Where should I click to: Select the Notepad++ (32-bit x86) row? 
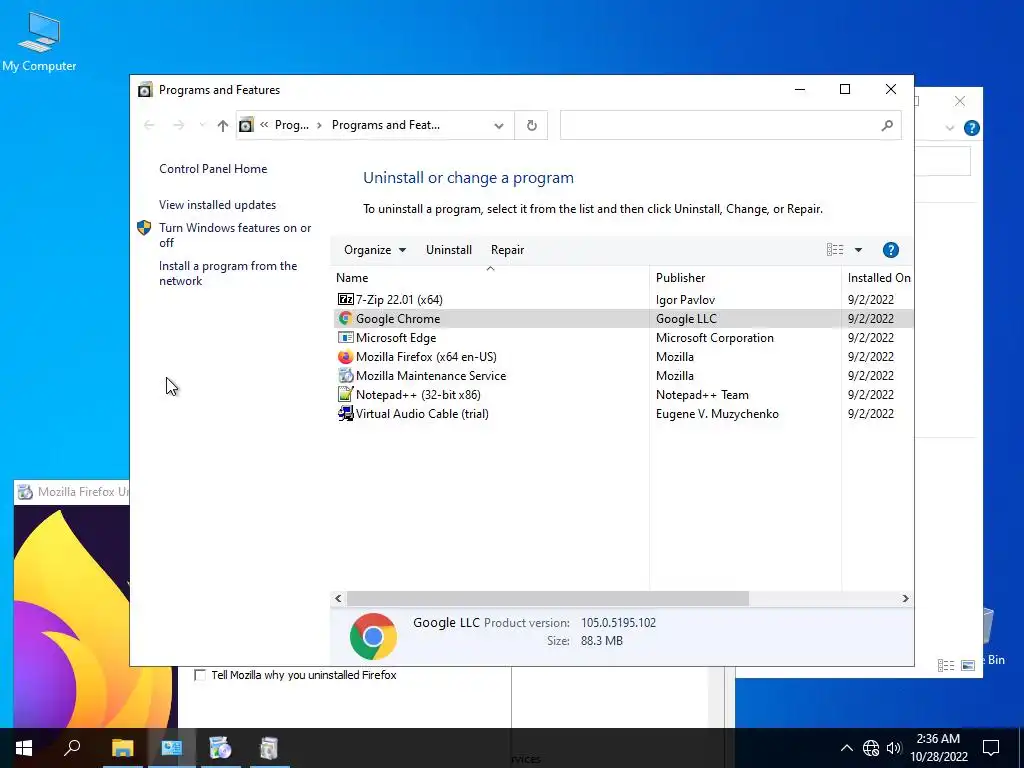[x=622, y=394]
